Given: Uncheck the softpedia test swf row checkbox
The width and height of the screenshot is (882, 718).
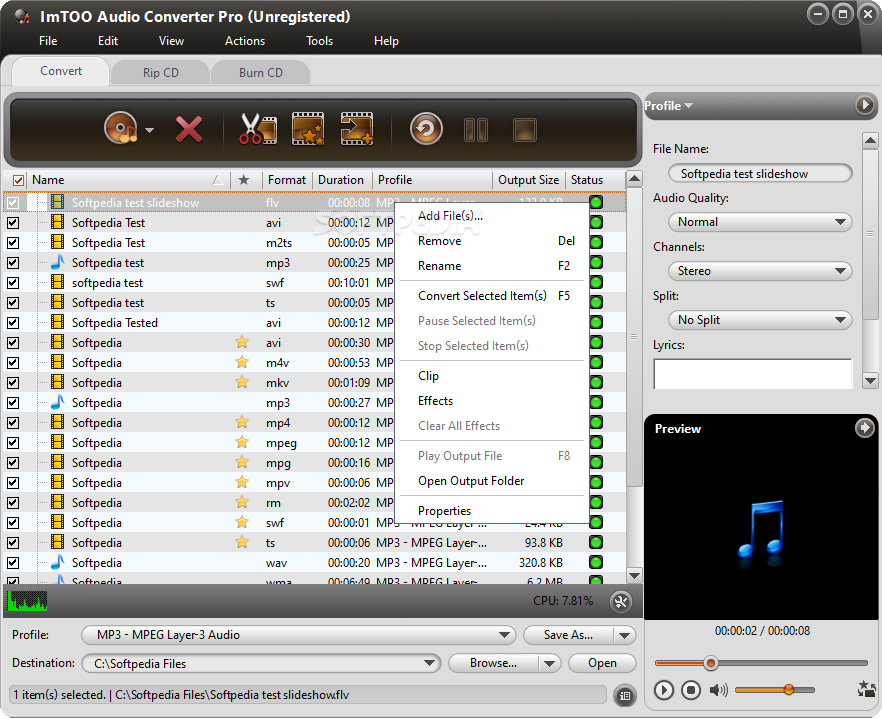Looking at the screenshot, I should (13, 283).
